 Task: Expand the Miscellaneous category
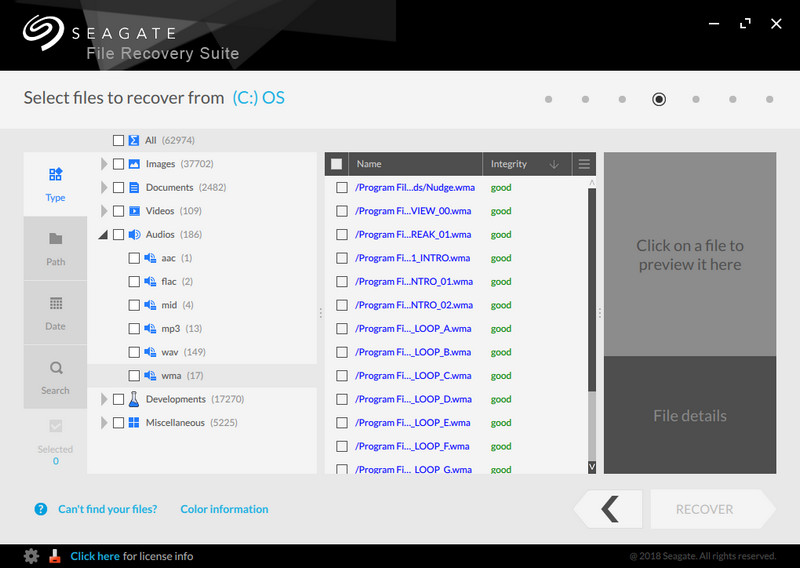[x=104, y=422]
